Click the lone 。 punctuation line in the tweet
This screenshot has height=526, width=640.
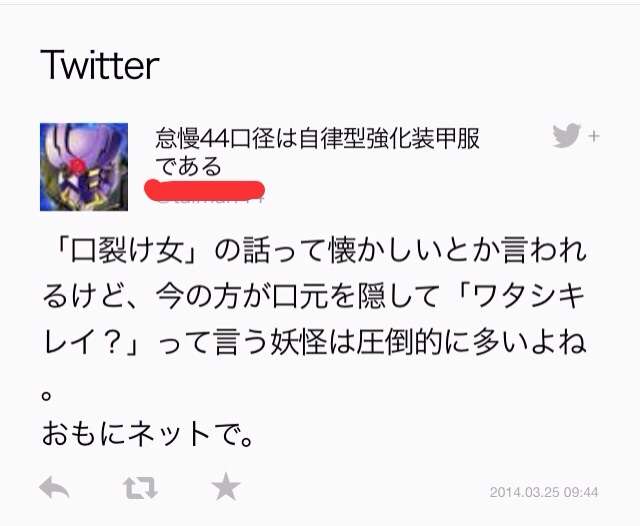coord(46,395)
